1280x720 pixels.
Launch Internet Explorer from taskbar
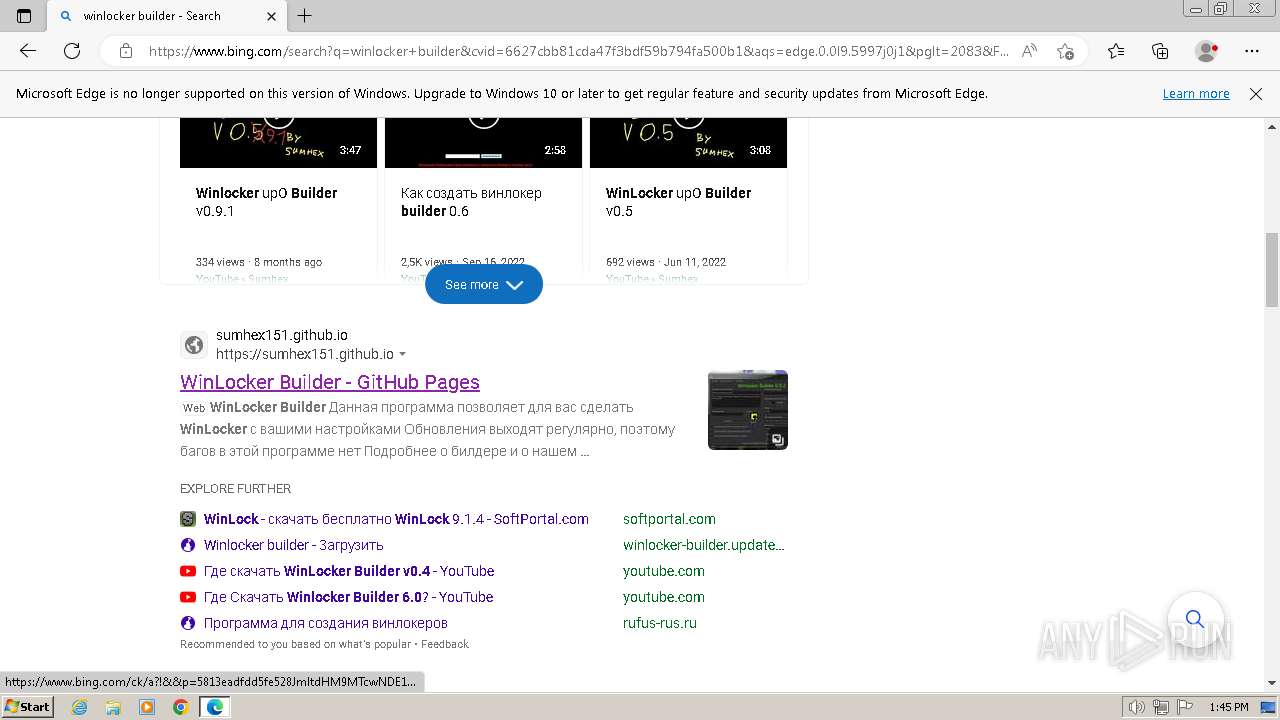[x=80, y=707]
